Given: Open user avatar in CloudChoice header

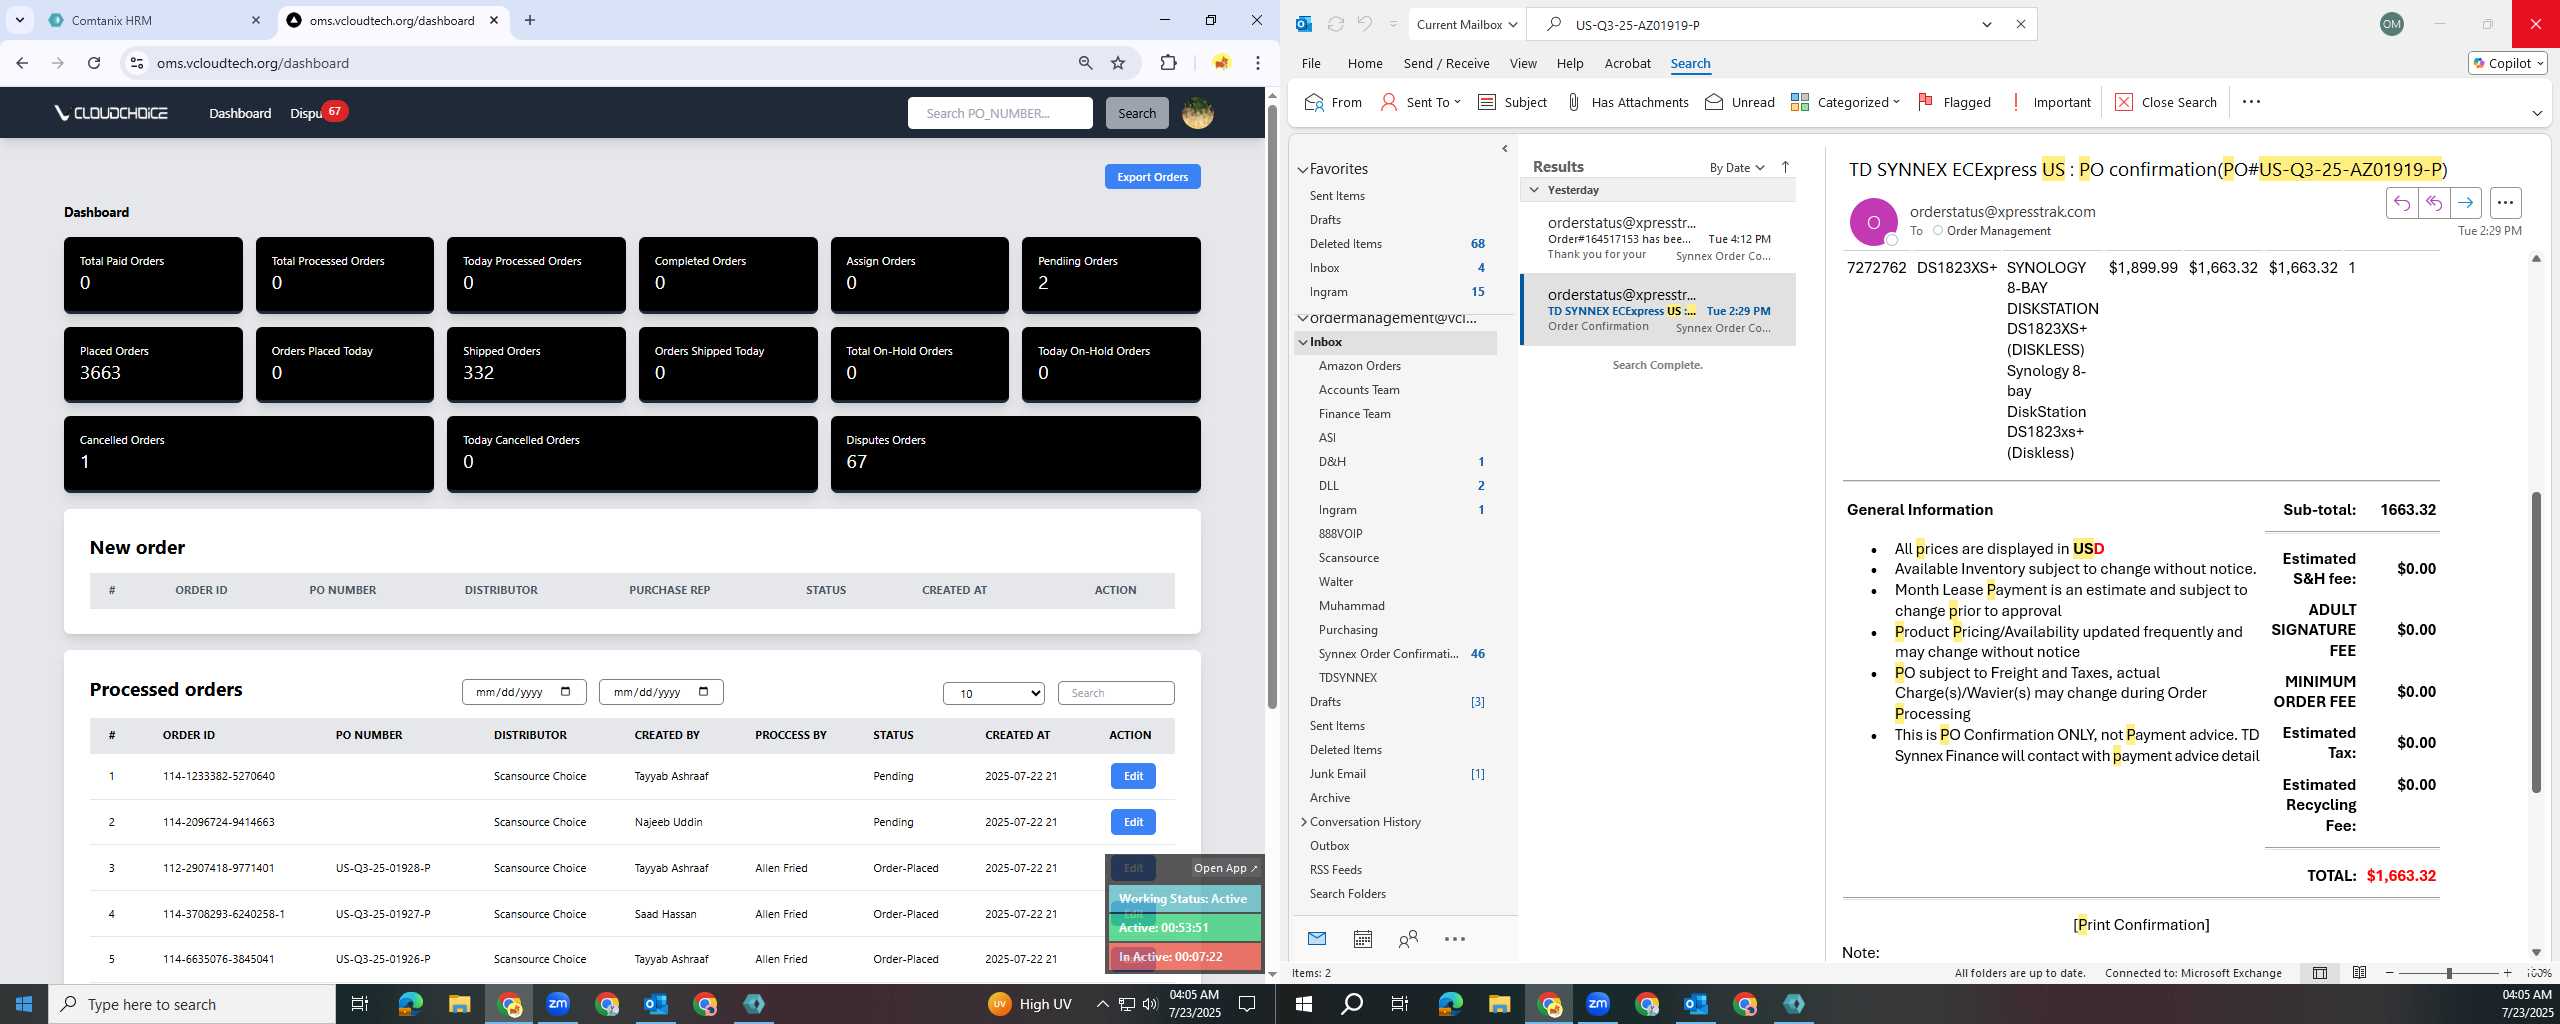Looking at the screenshot, I should click(x=1197, y=113).
